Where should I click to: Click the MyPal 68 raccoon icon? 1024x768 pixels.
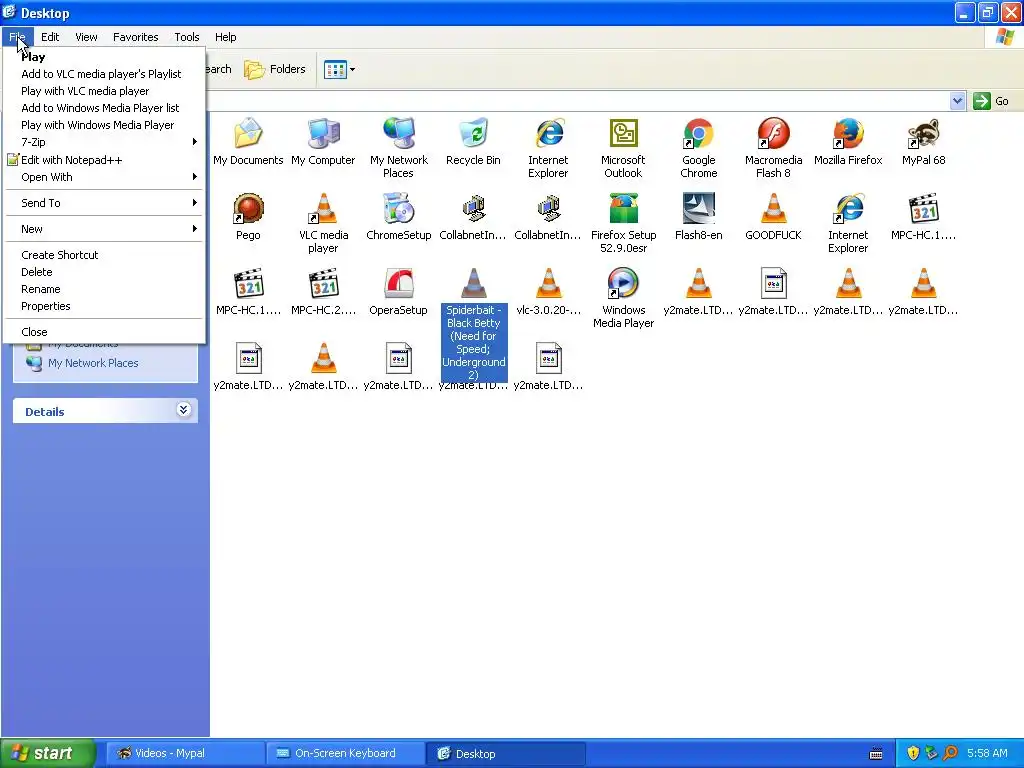(923, 142)
